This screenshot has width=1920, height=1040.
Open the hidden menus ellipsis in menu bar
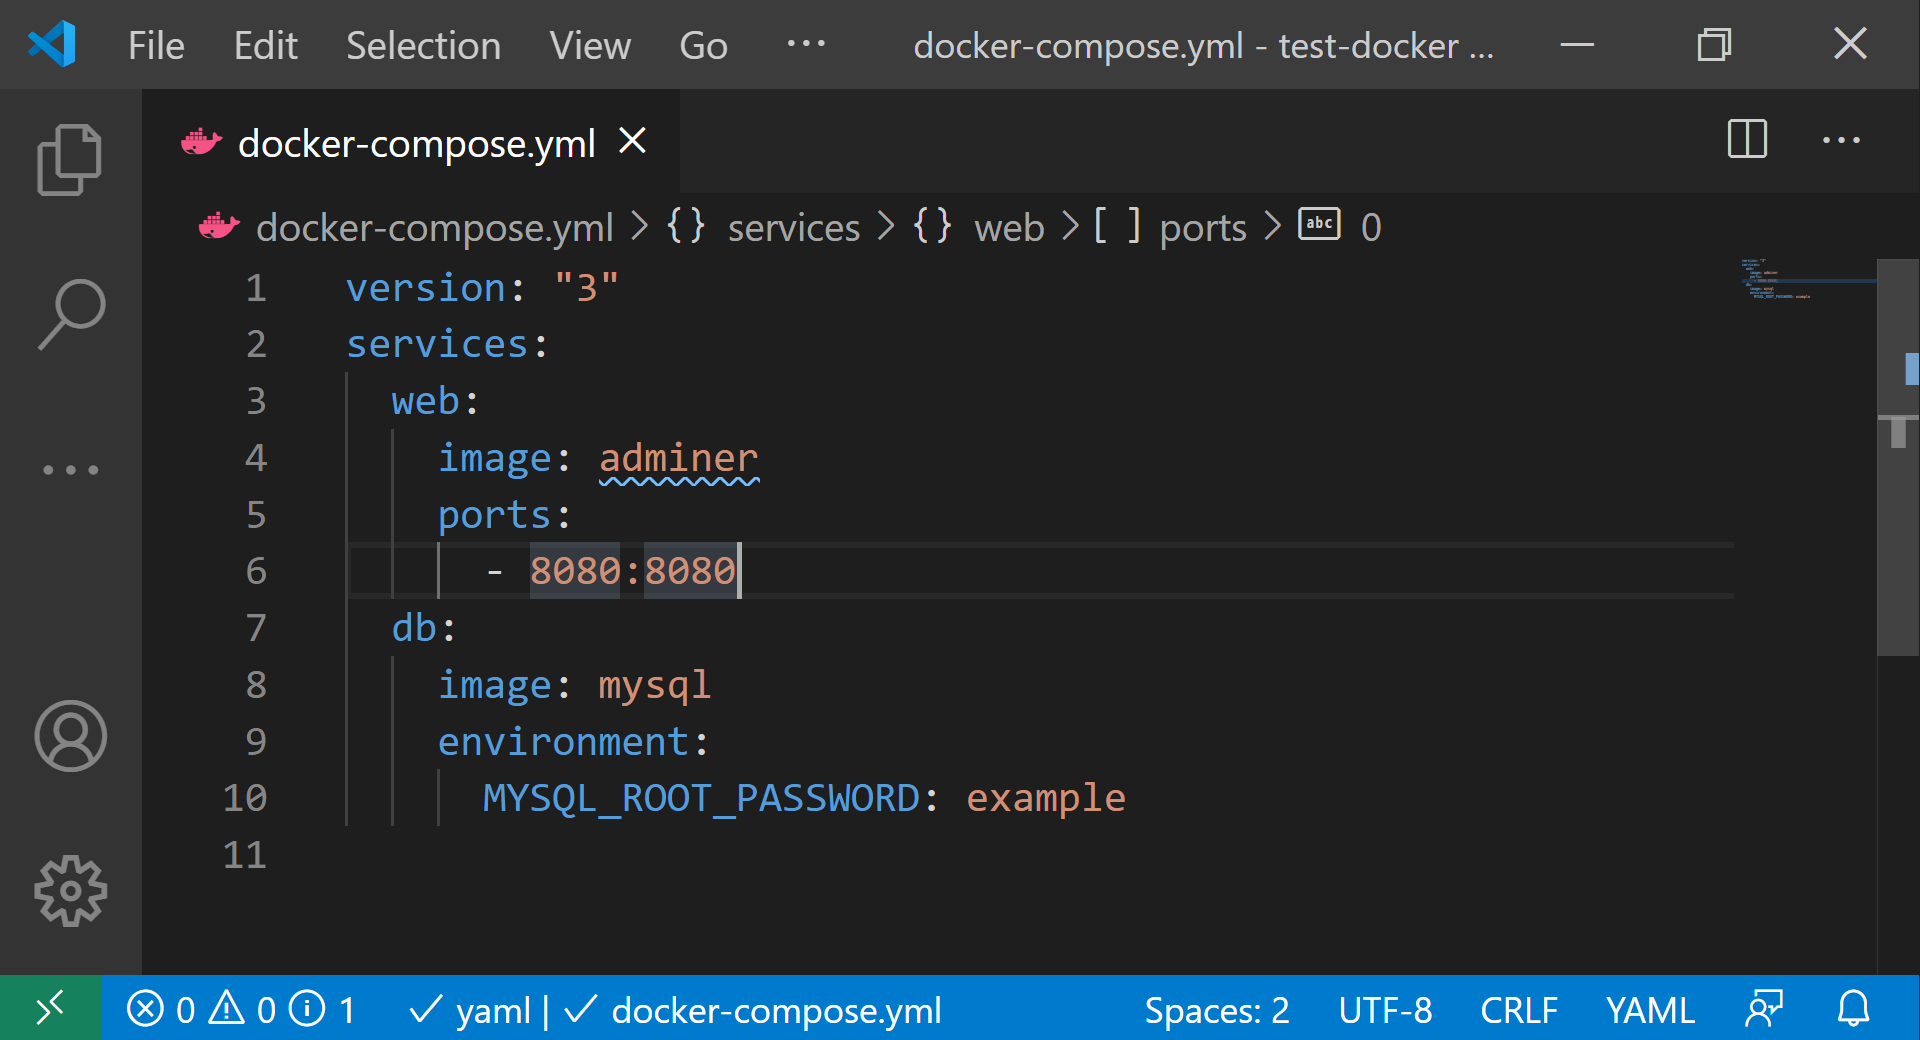tap(806, 44)
